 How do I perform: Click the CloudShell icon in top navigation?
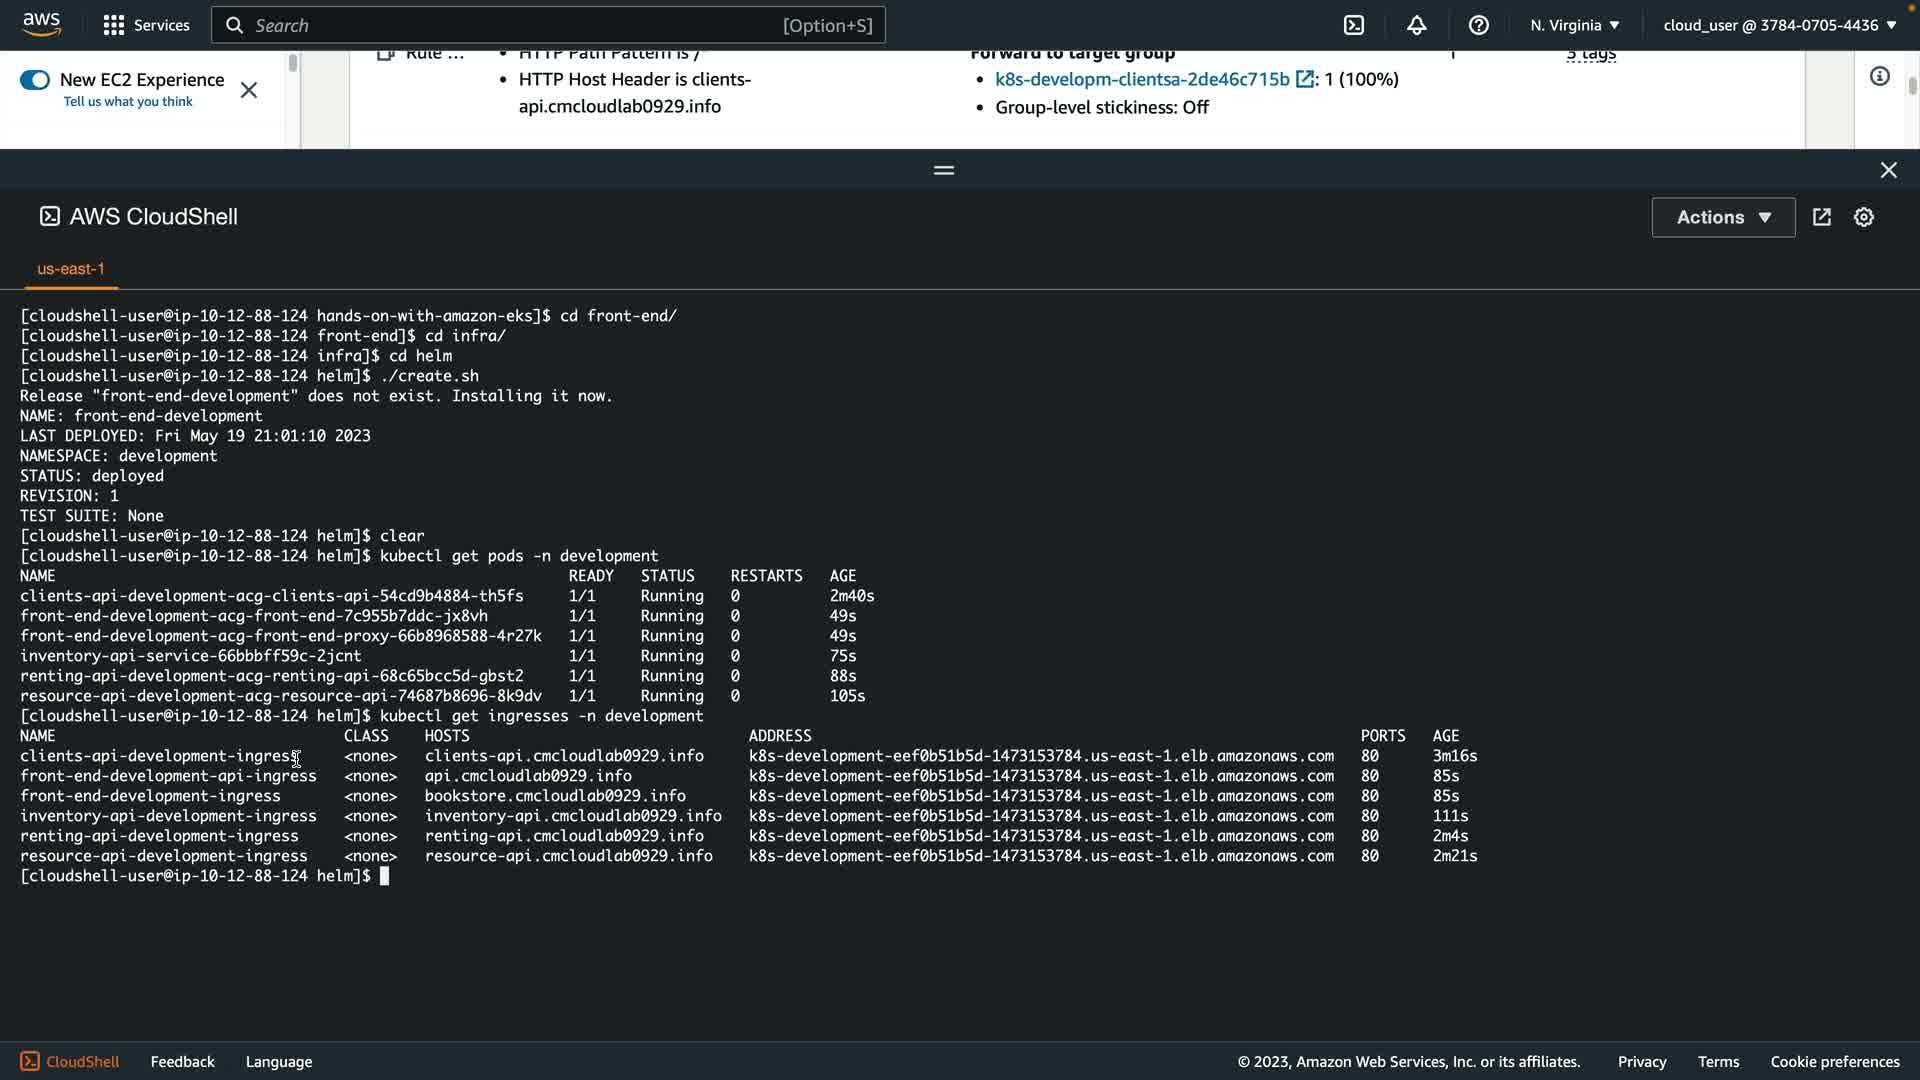click(x=1353, y=25)
